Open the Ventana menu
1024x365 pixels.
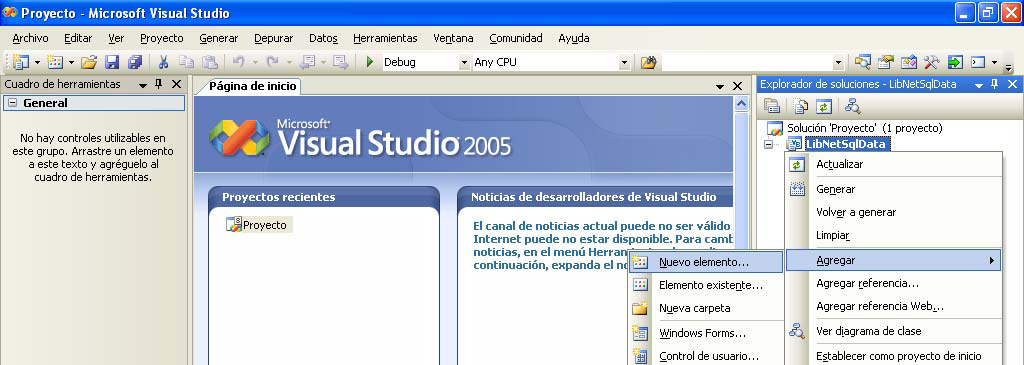click(453, 38)
